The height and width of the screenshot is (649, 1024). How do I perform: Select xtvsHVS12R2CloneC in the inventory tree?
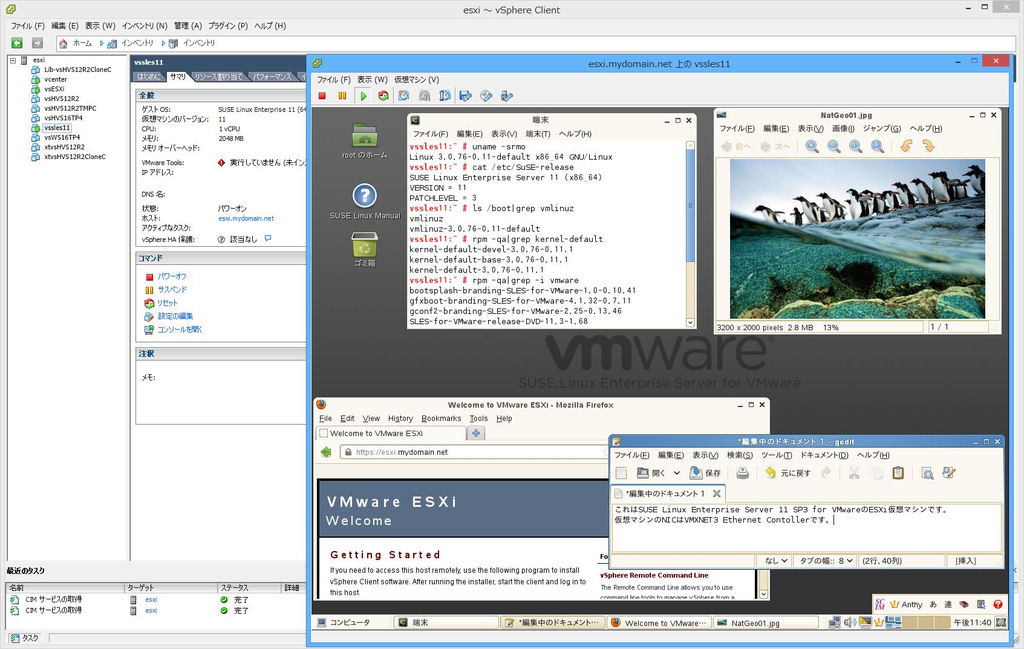coord(74,157)
